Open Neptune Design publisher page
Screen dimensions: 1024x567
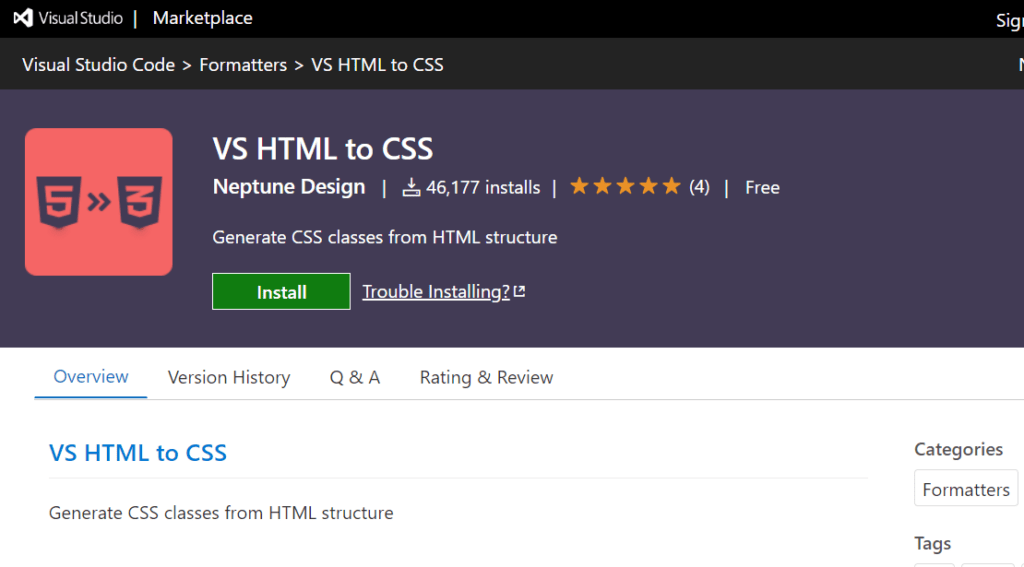pos(289,187)
